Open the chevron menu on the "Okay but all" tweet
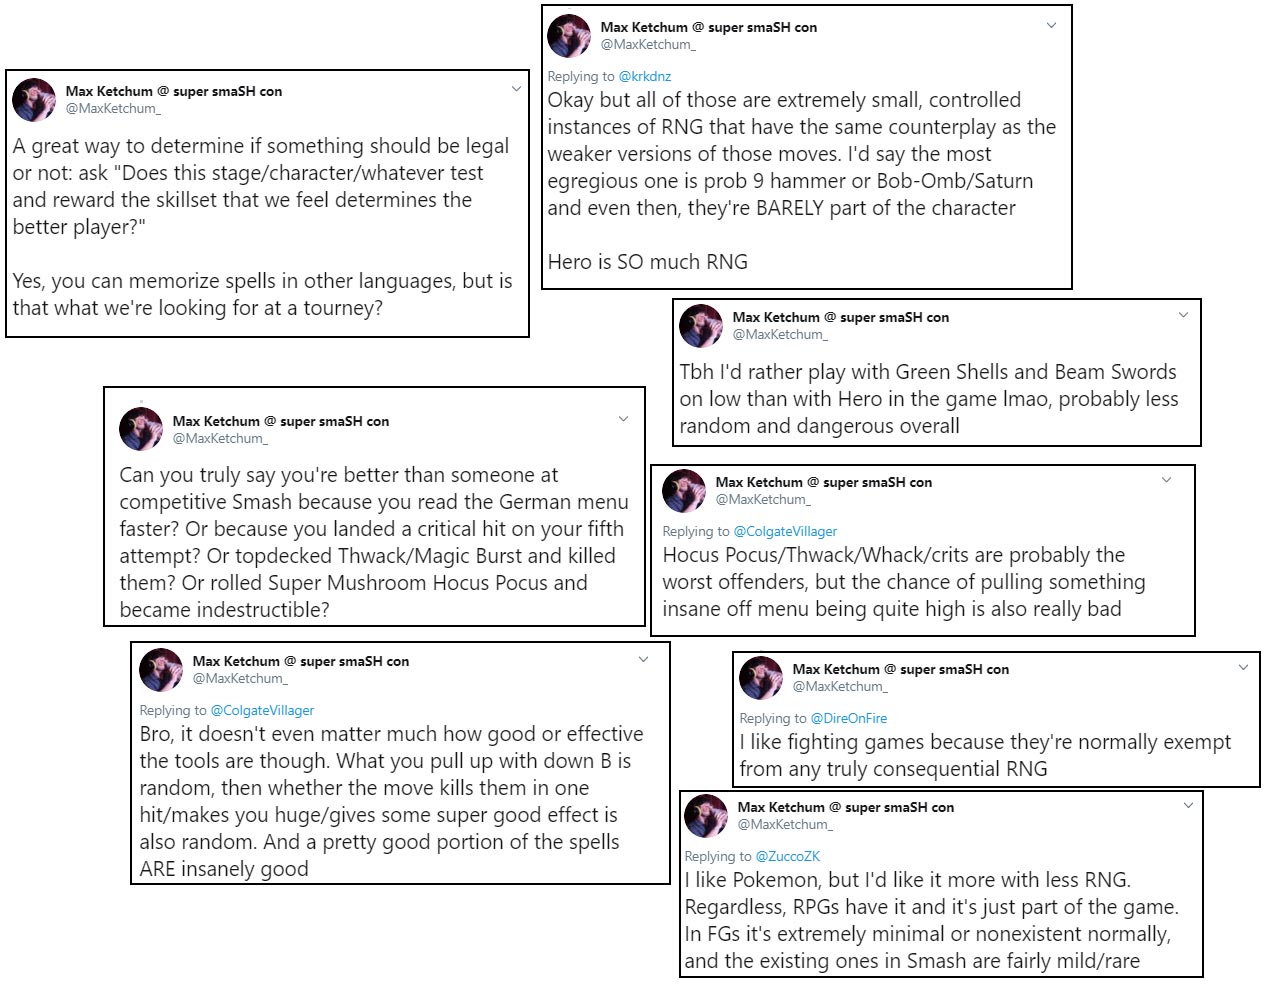 coord(1051,26)
